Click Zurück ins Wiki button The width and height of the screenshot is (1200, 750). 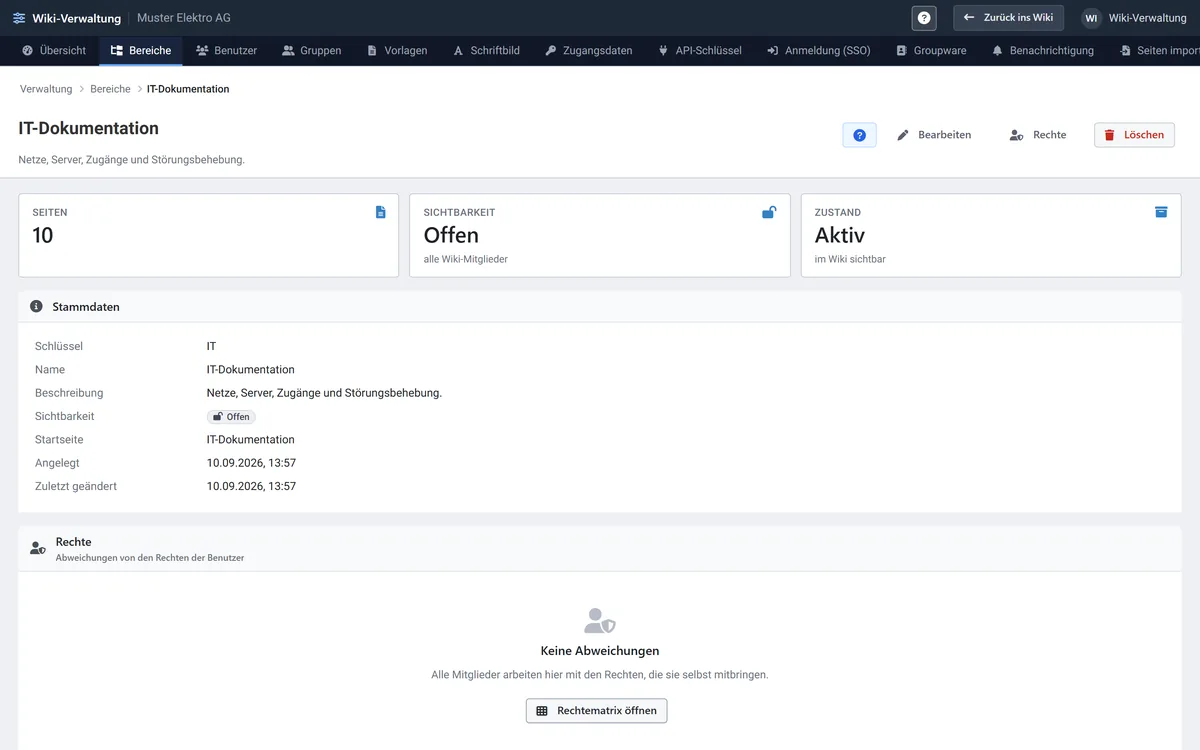[x=1008, y=18]
